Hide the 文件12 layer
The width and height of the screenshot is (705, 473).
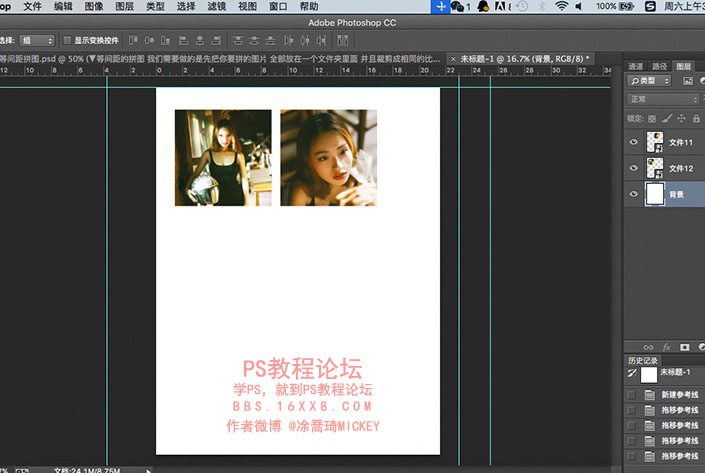pyautogui.click(x=634, y=168)
